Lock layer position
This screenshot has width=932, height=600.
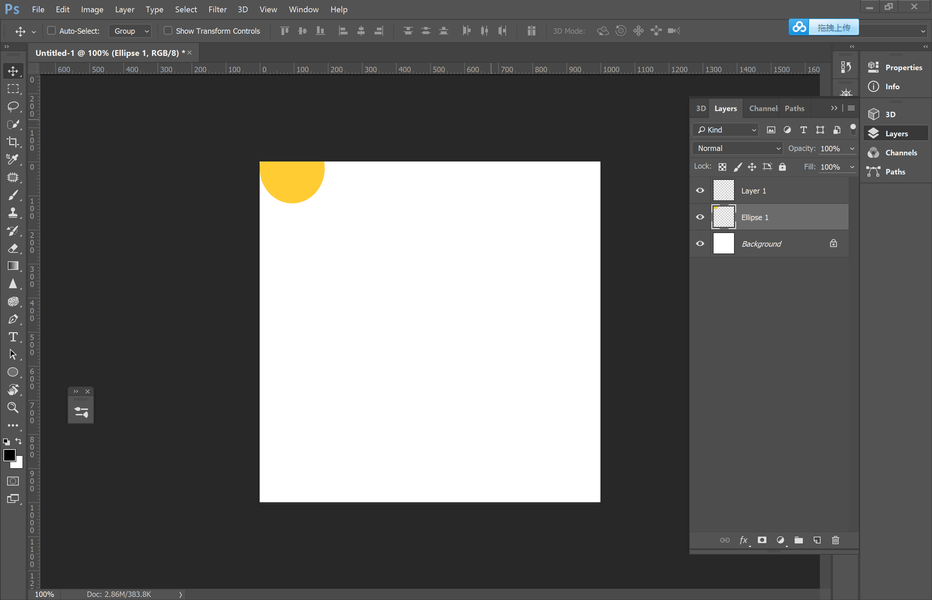click(752, 167)
